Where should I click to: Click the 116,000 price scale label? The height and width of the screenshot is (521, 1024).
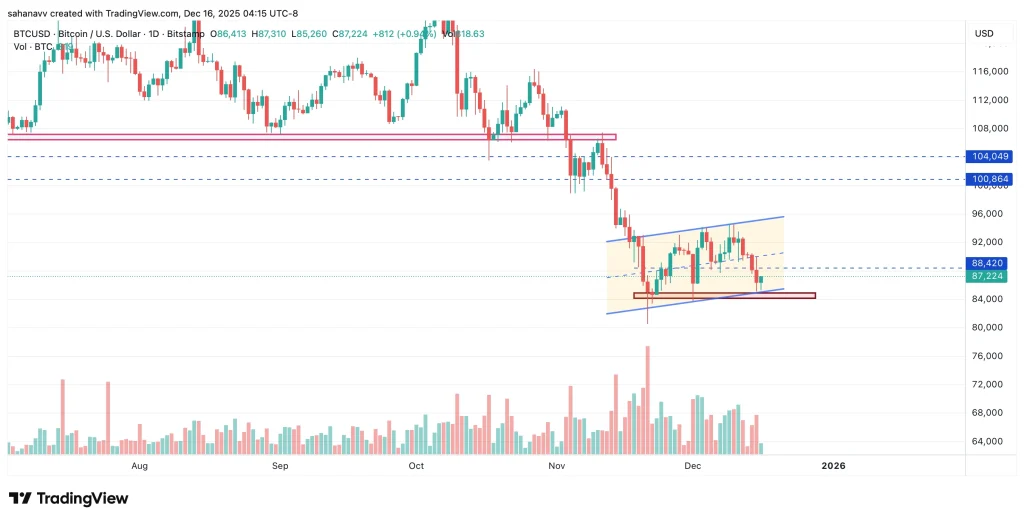[x=990, y=72]
